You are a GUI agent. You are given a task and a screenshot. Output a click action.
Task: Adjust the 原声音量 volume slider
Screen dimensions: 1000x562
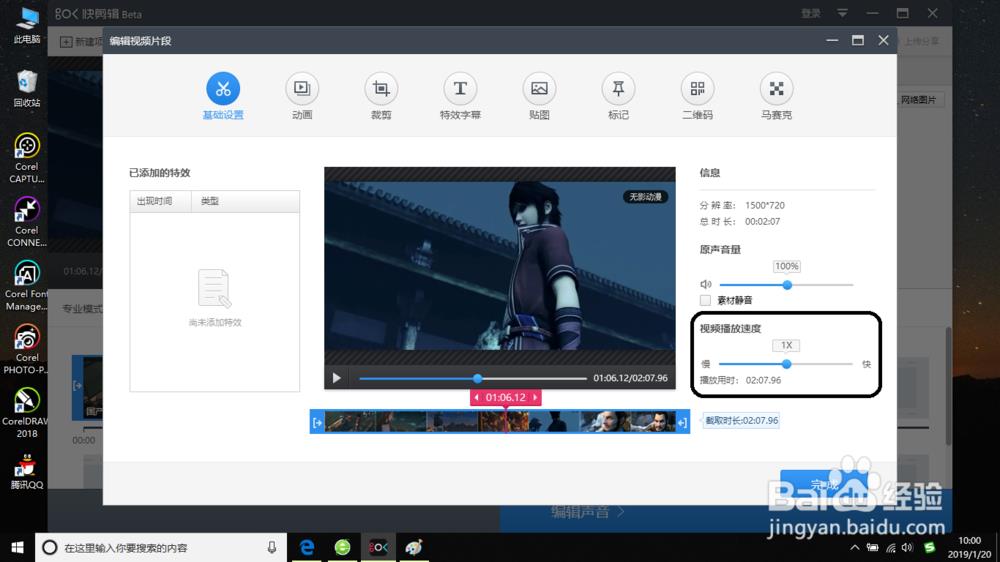786,285
